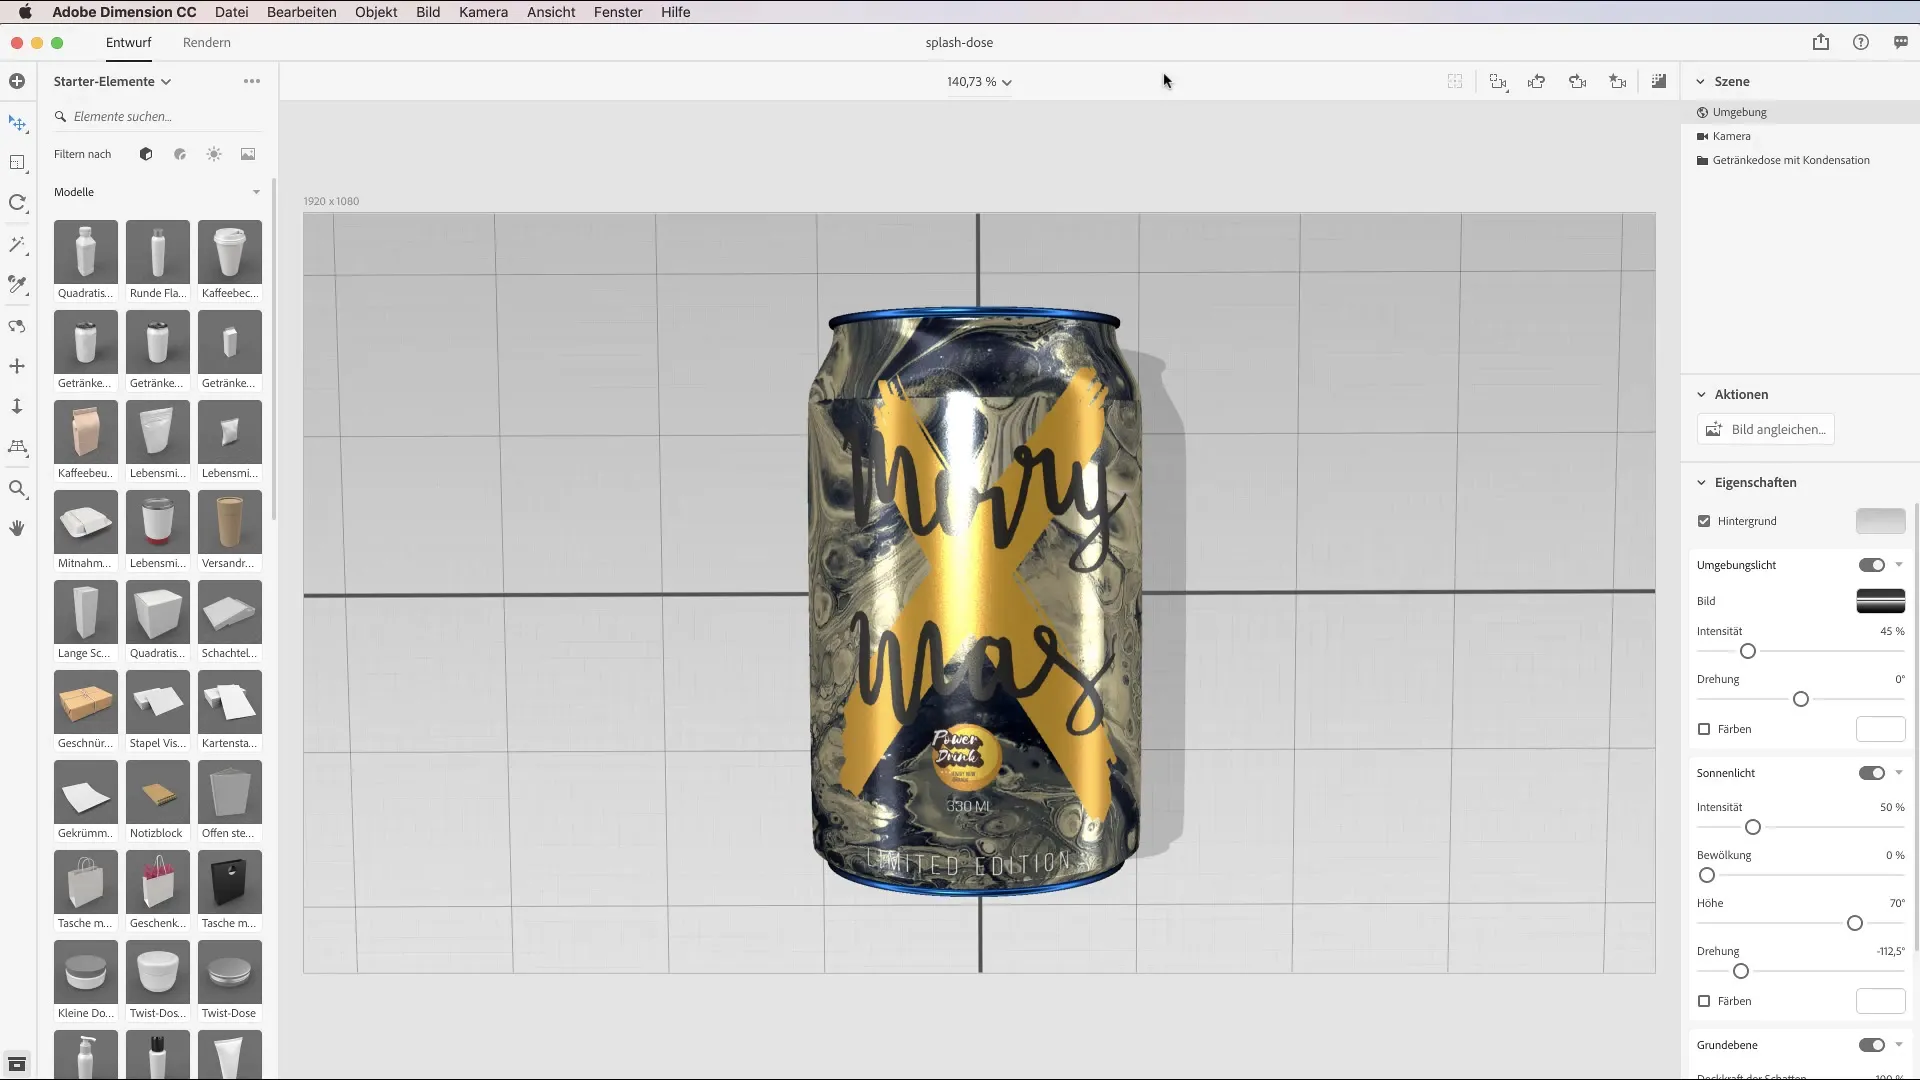Select the Select and Rotate tool

17,203
